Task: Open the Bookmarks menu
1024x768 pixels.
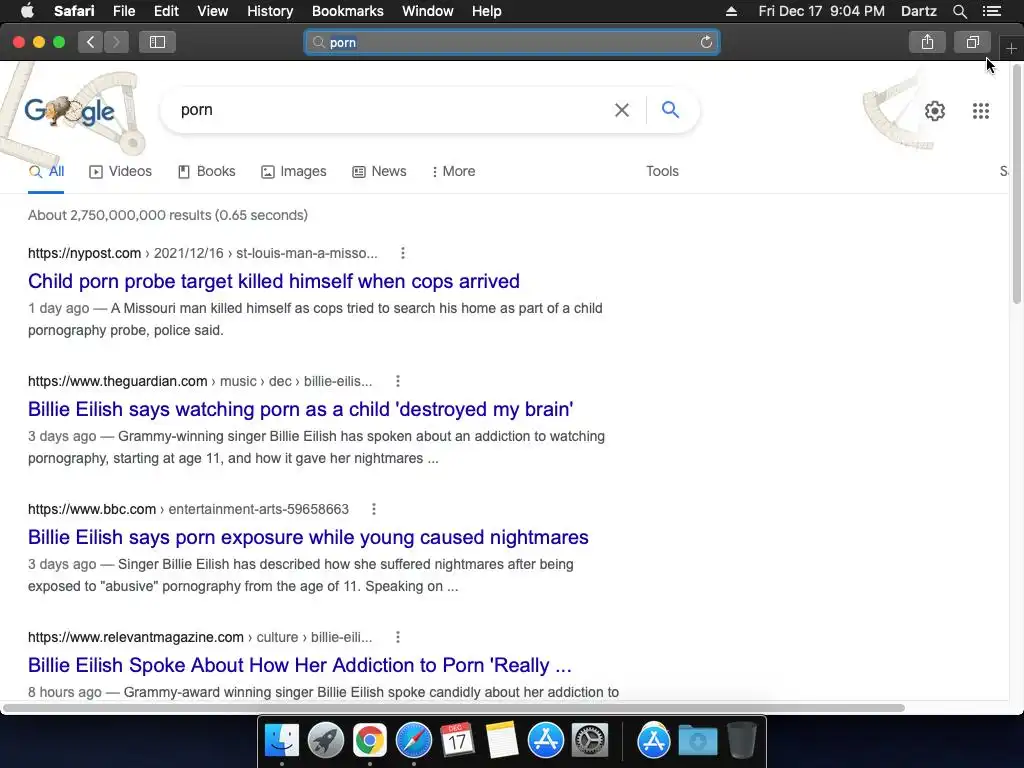Action: [347, 11]
